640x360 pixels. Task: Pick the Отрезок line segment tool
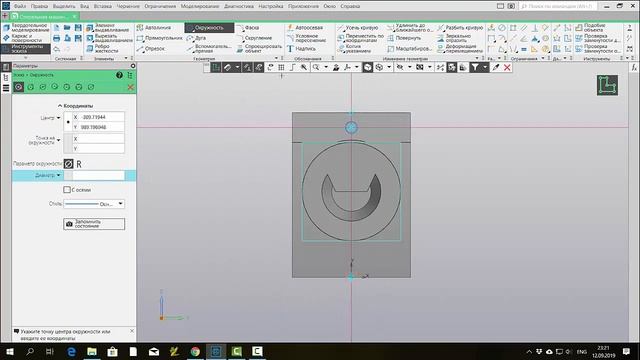[151, 49]
